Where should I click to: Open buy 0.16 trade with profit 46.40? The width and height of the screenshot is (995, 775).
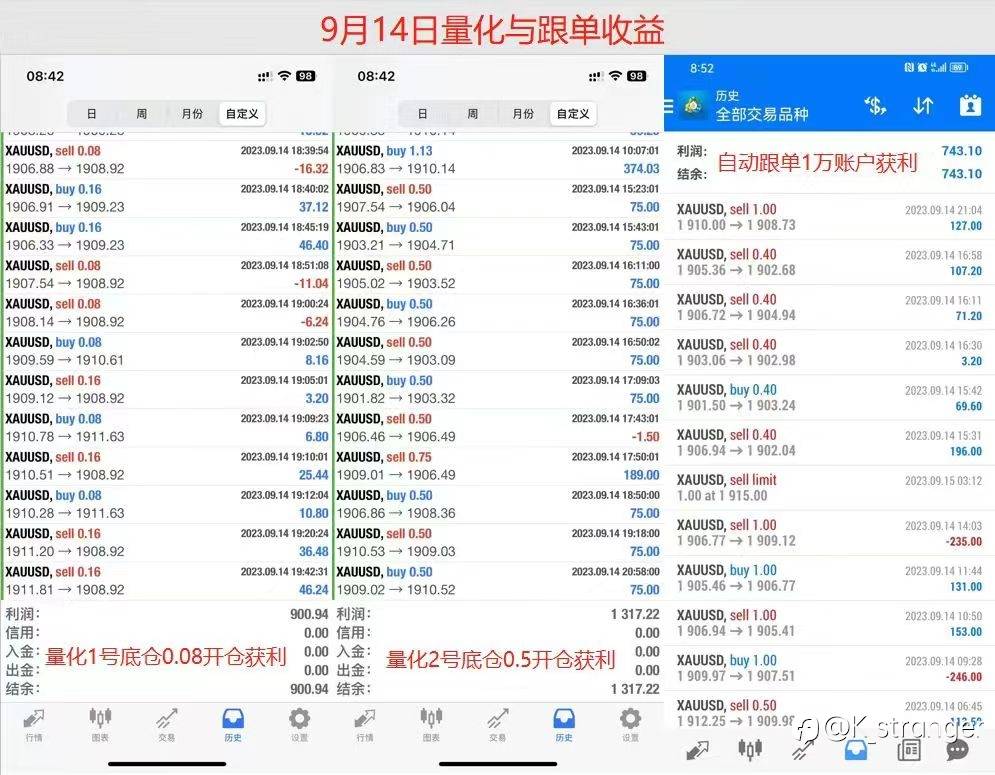167,236
